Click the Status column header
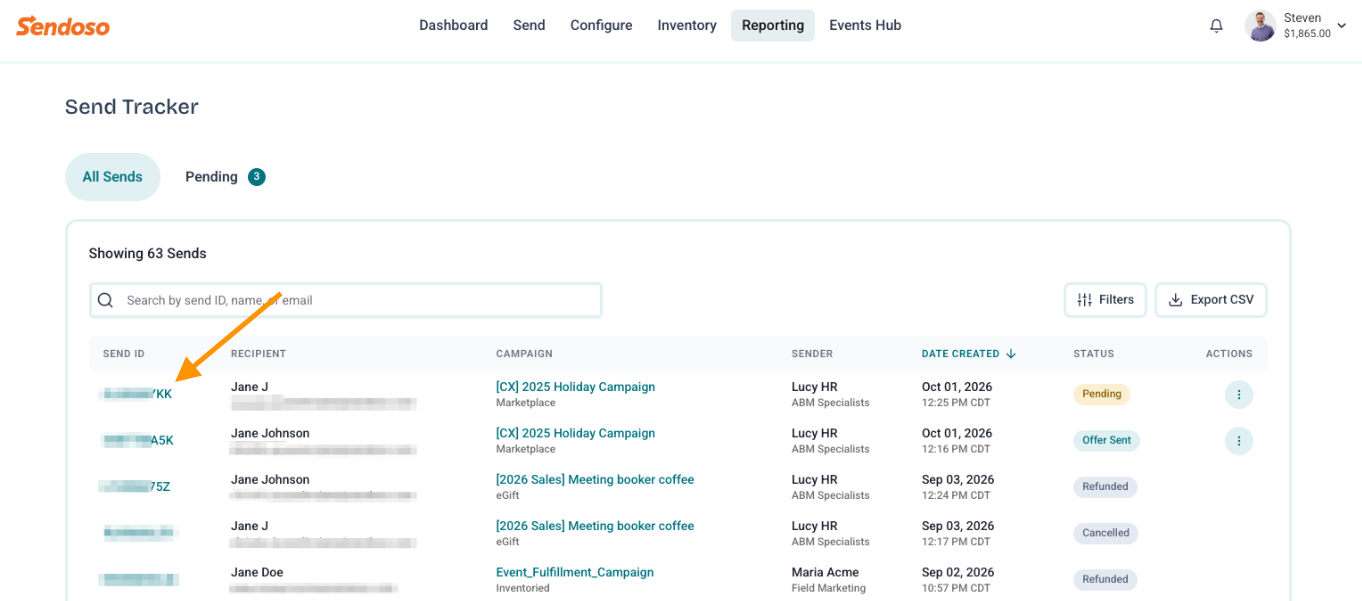Viewport: 1362px width, 601px height. (x=1093, y=354)
